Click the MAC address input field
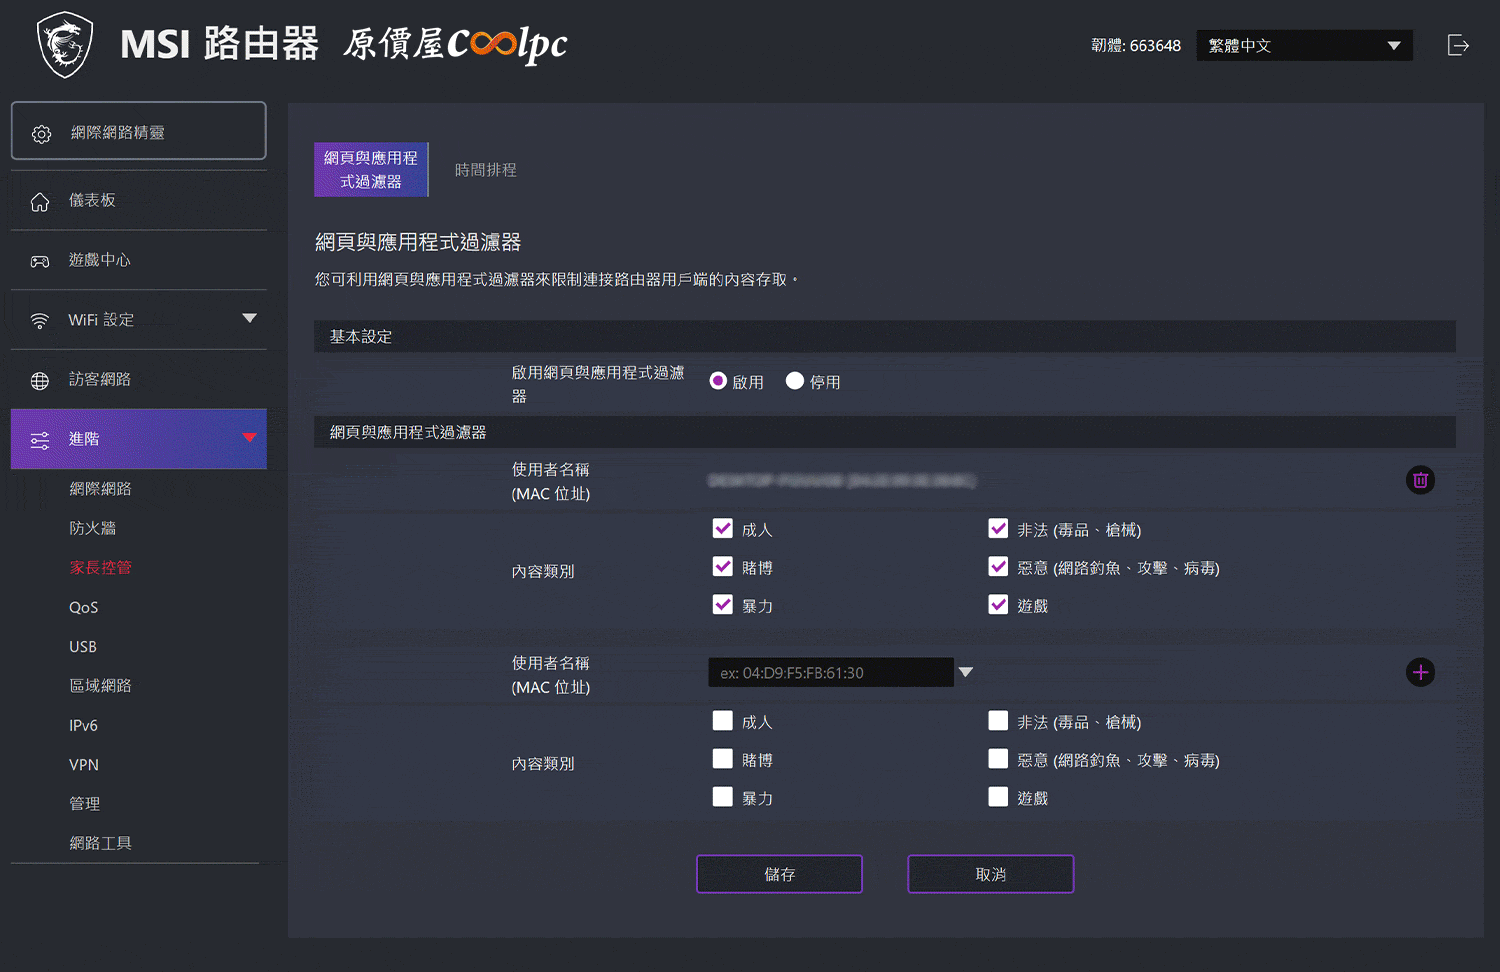This screenshot has height=972, width=1500. (831, 672)
